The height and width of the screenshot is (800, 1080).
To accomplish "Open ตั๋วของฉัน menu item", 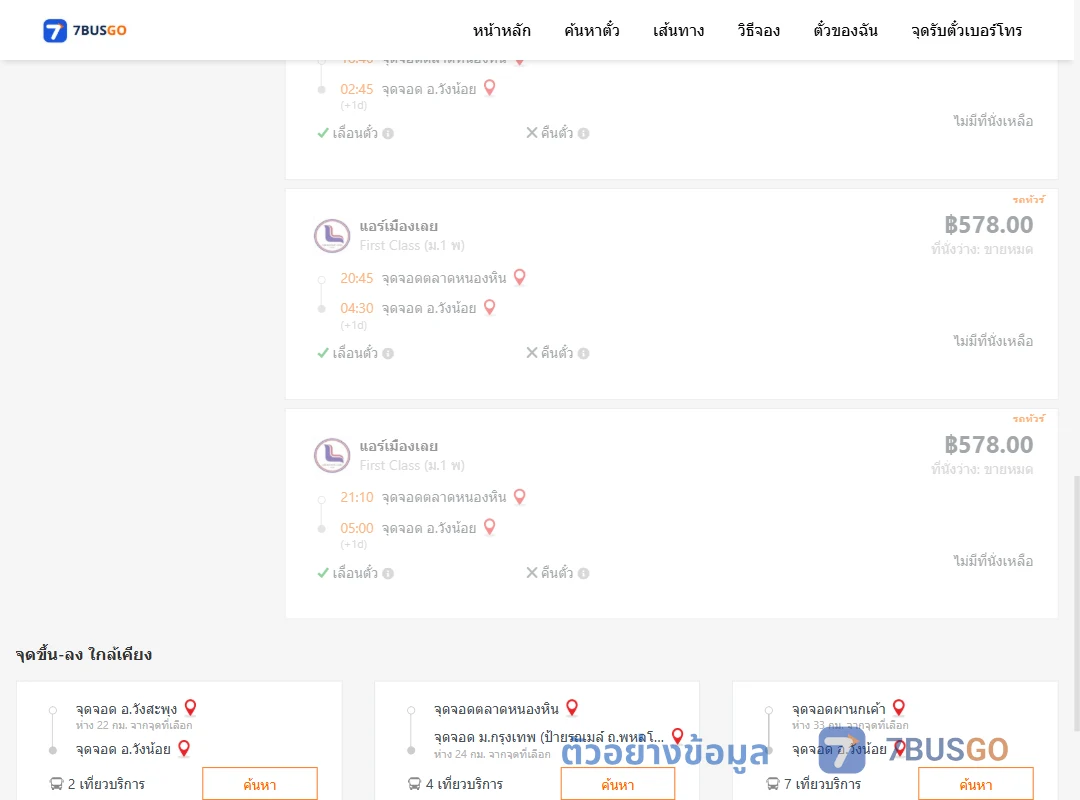I will 845,30.
